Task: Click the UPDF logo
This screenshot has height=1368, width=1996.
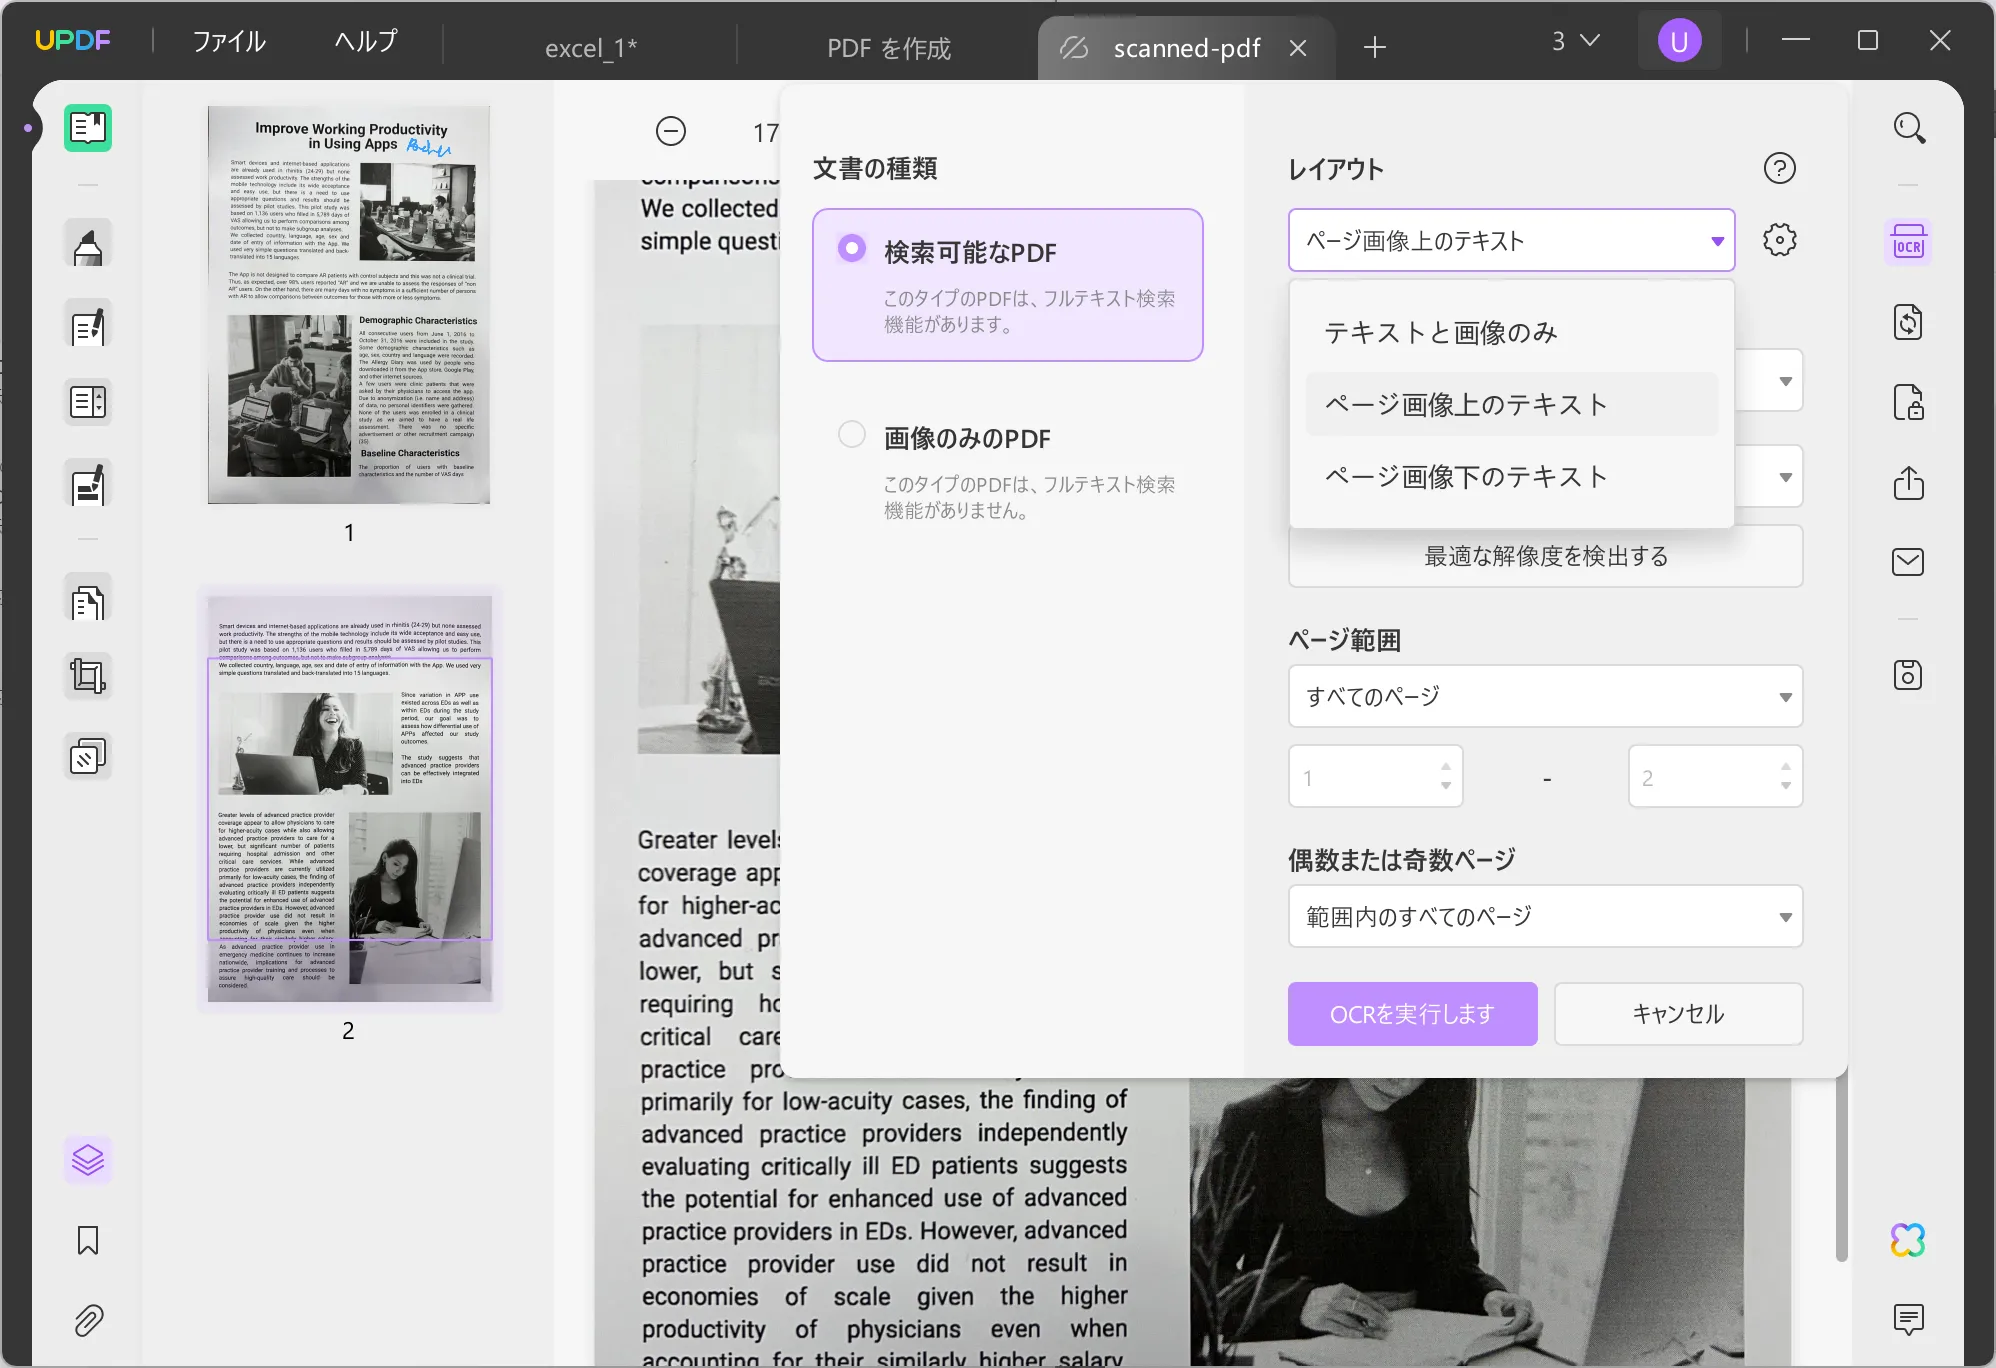Action: pyautogui.click(x=73, y=41)
